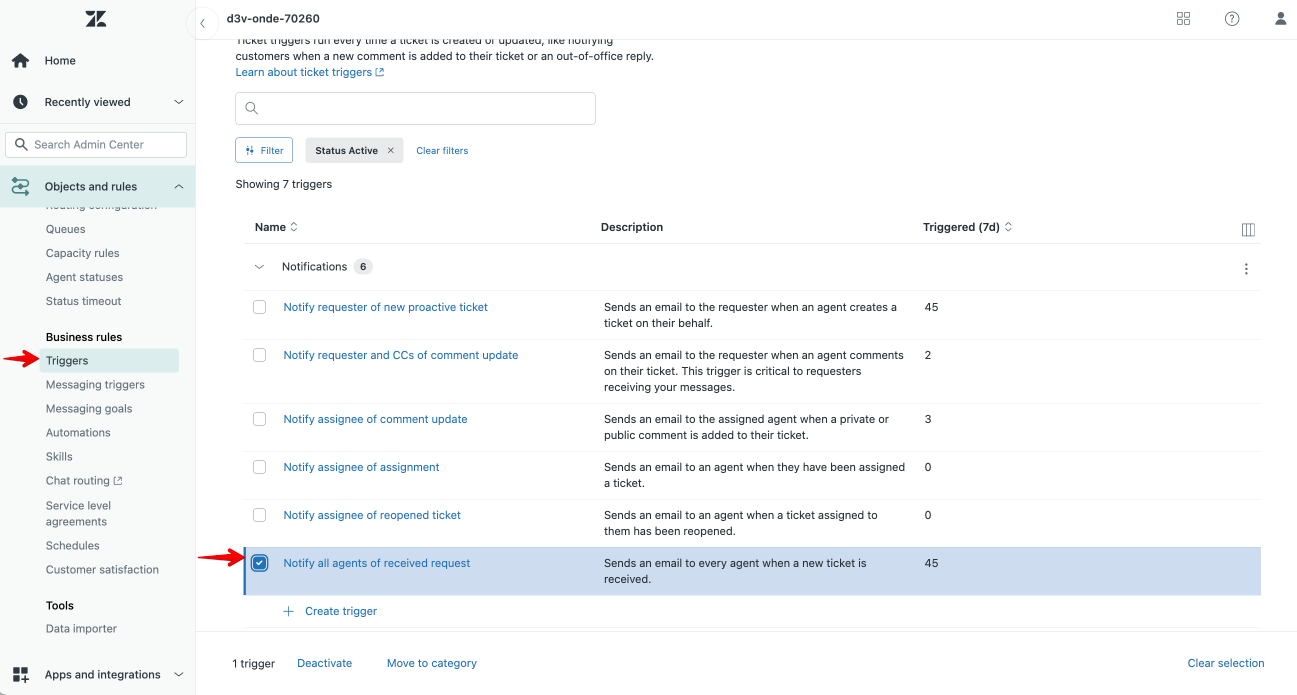Open the help question mark icon
The image size is (1297, 695).
1232,19
